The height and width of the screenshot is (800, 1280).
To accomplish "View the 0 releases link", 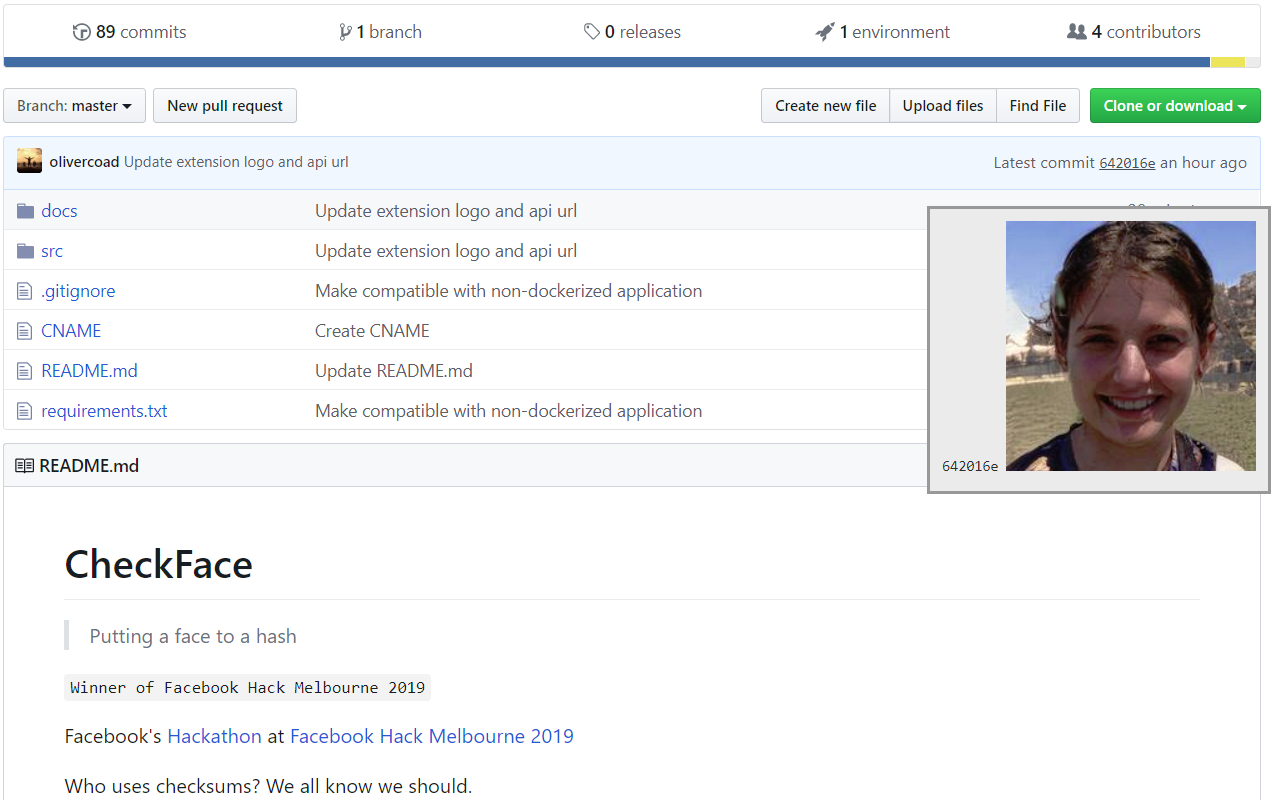I will click(632, 32).
